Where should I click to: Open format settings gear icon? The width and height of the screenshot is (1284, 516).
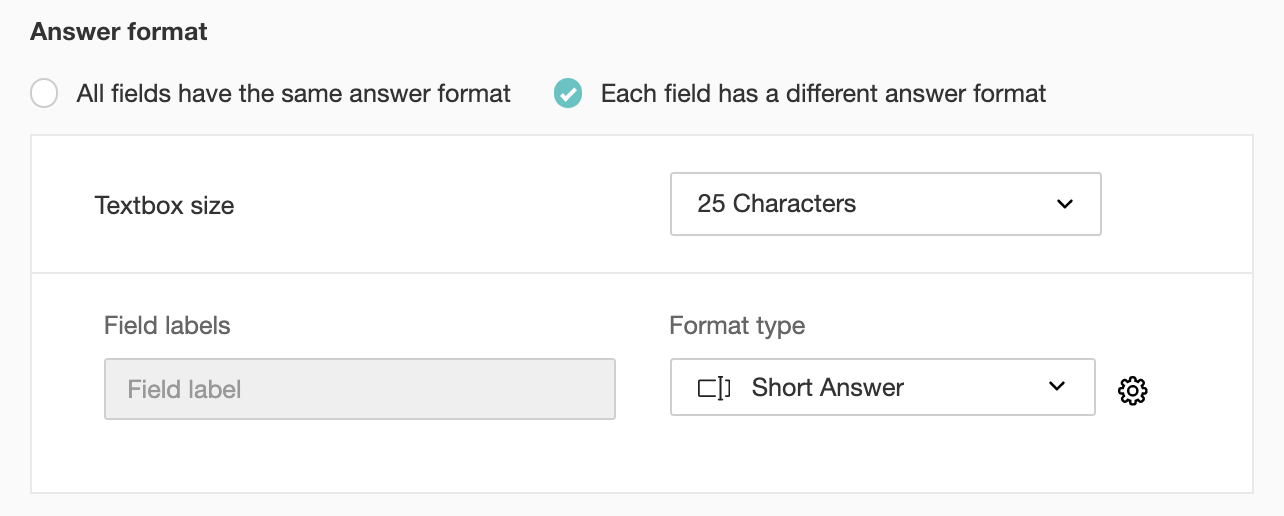pos(1132,390)
